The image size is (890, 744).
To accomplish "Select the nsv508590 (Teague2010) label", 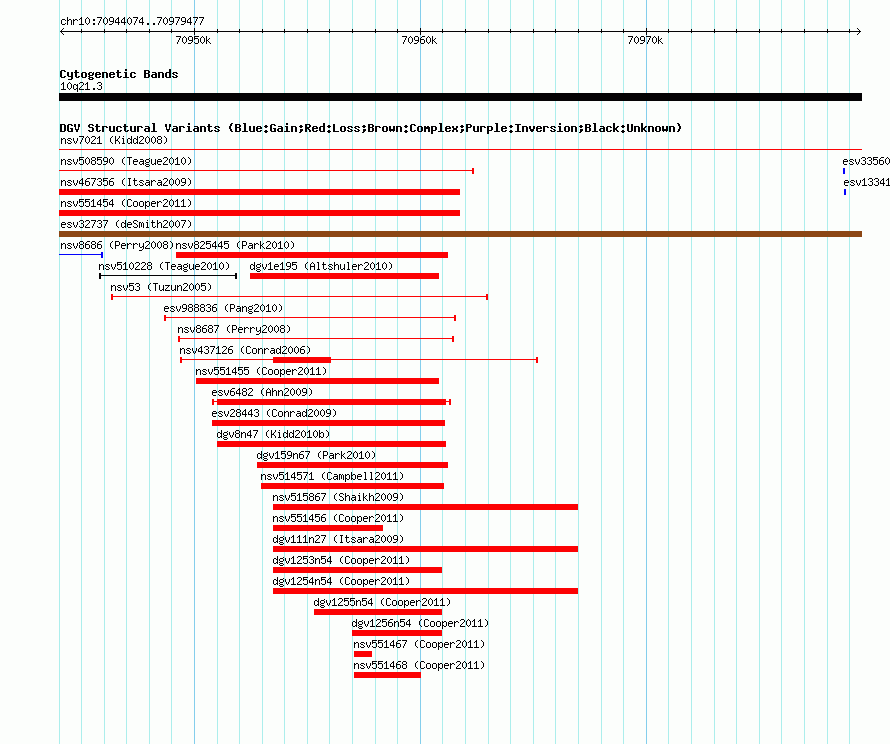I will point(126,161).
